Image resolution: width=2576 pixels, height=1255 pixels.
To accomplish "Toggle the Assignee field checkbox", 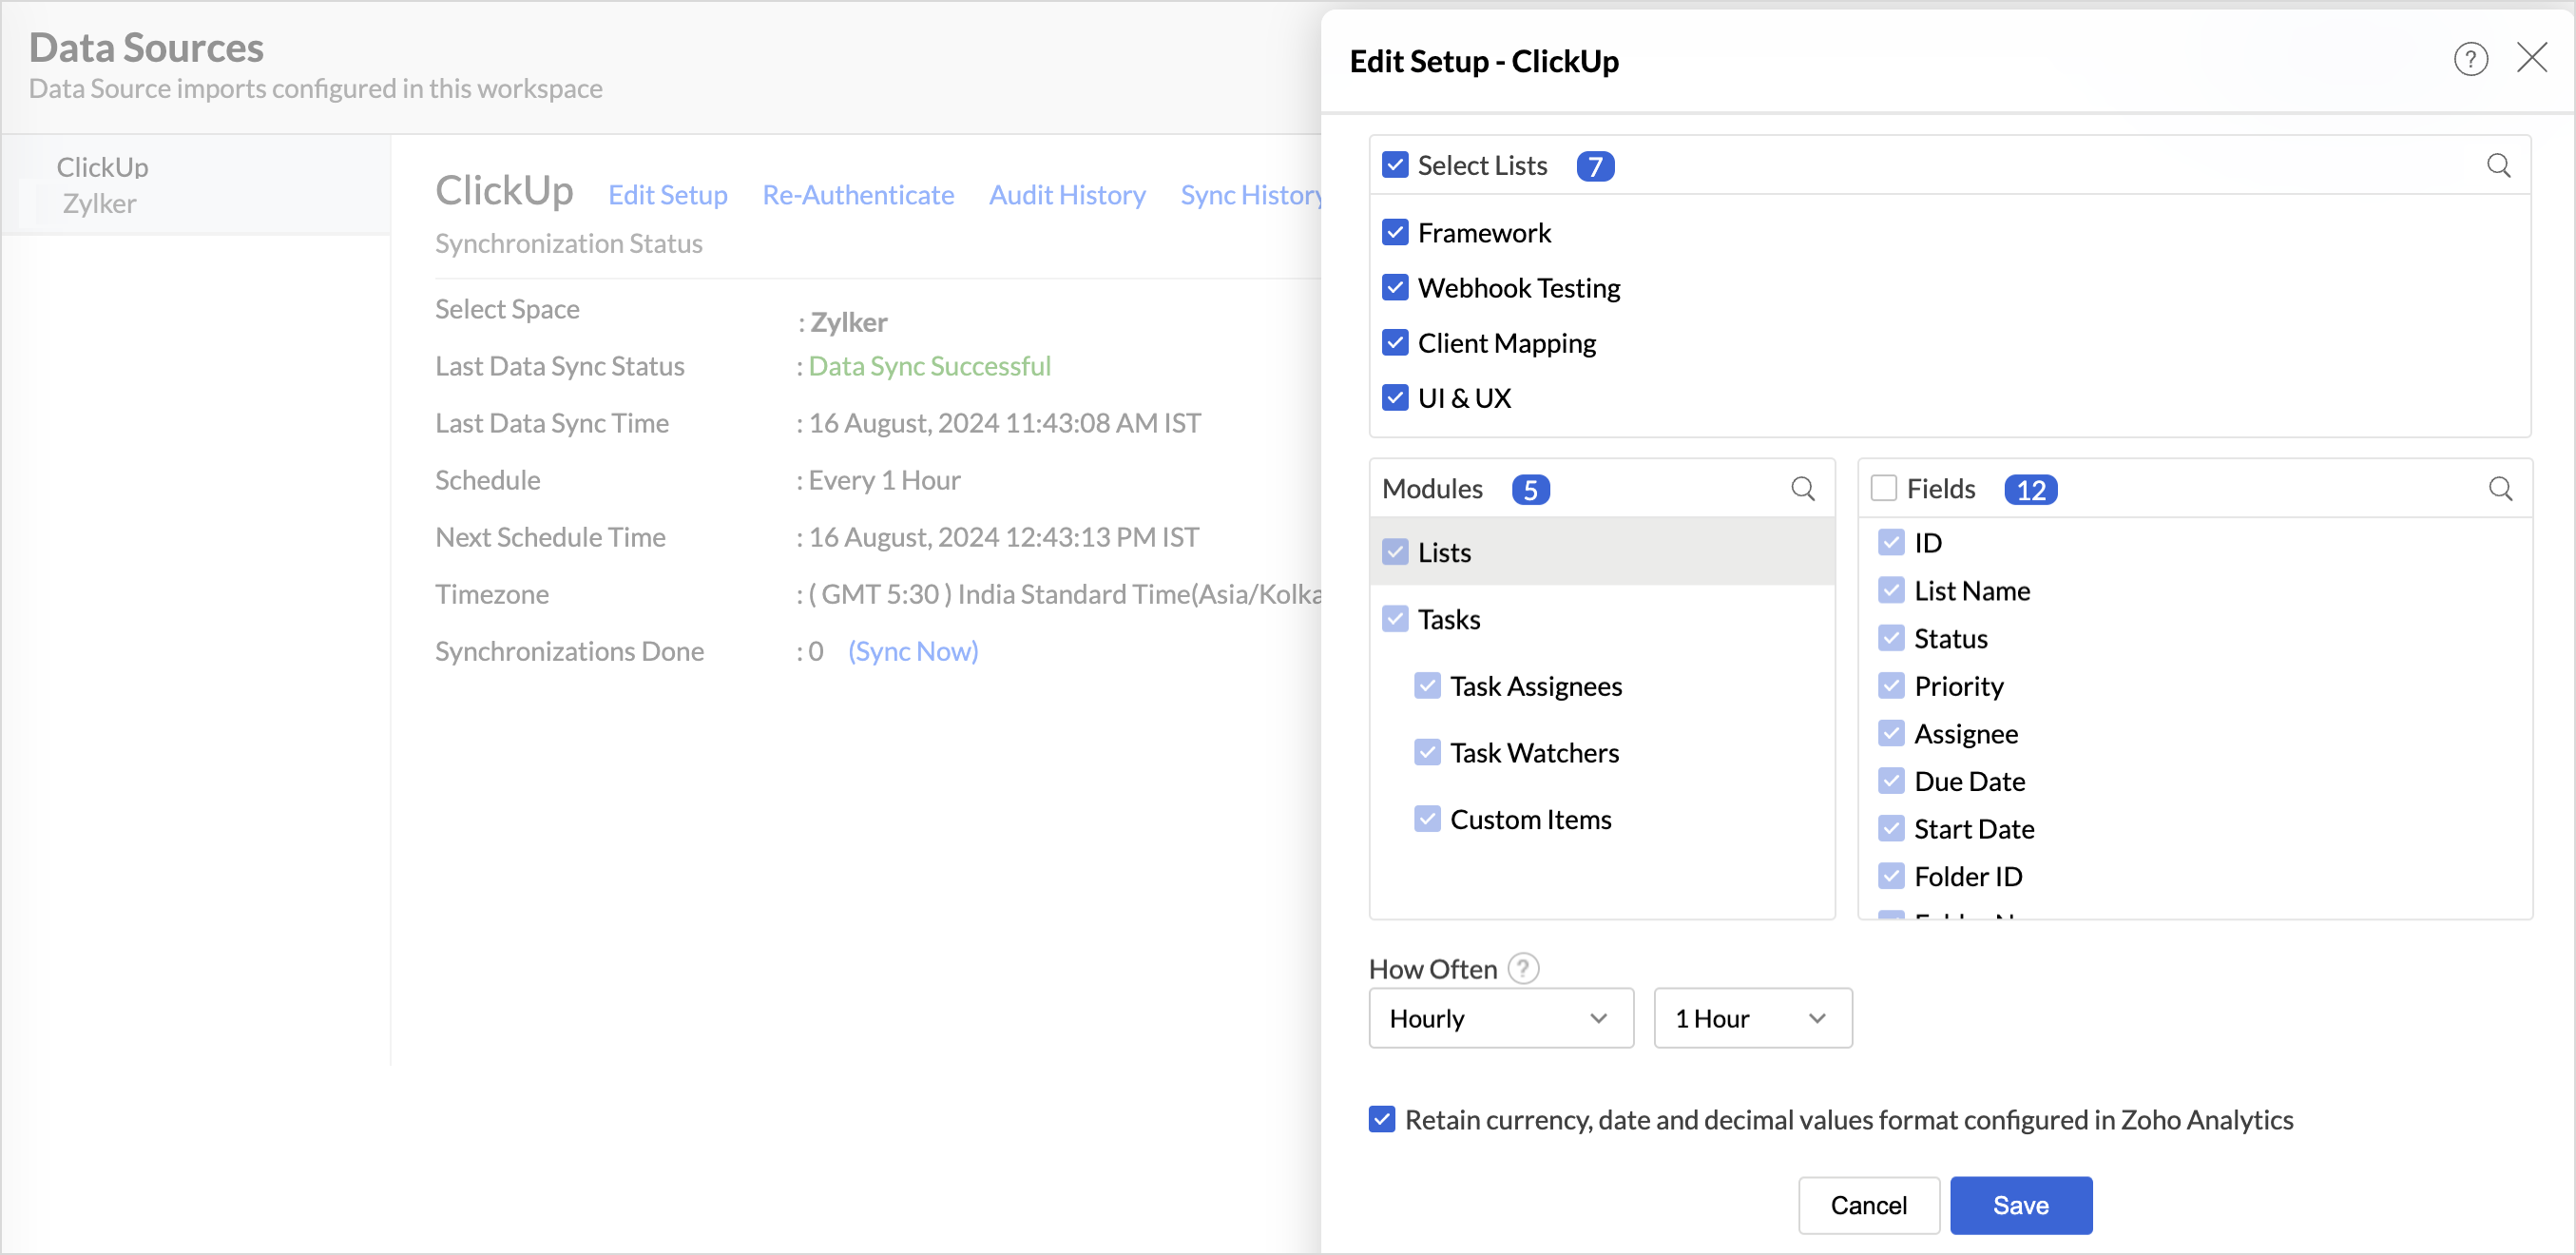I will point(1891,734).
